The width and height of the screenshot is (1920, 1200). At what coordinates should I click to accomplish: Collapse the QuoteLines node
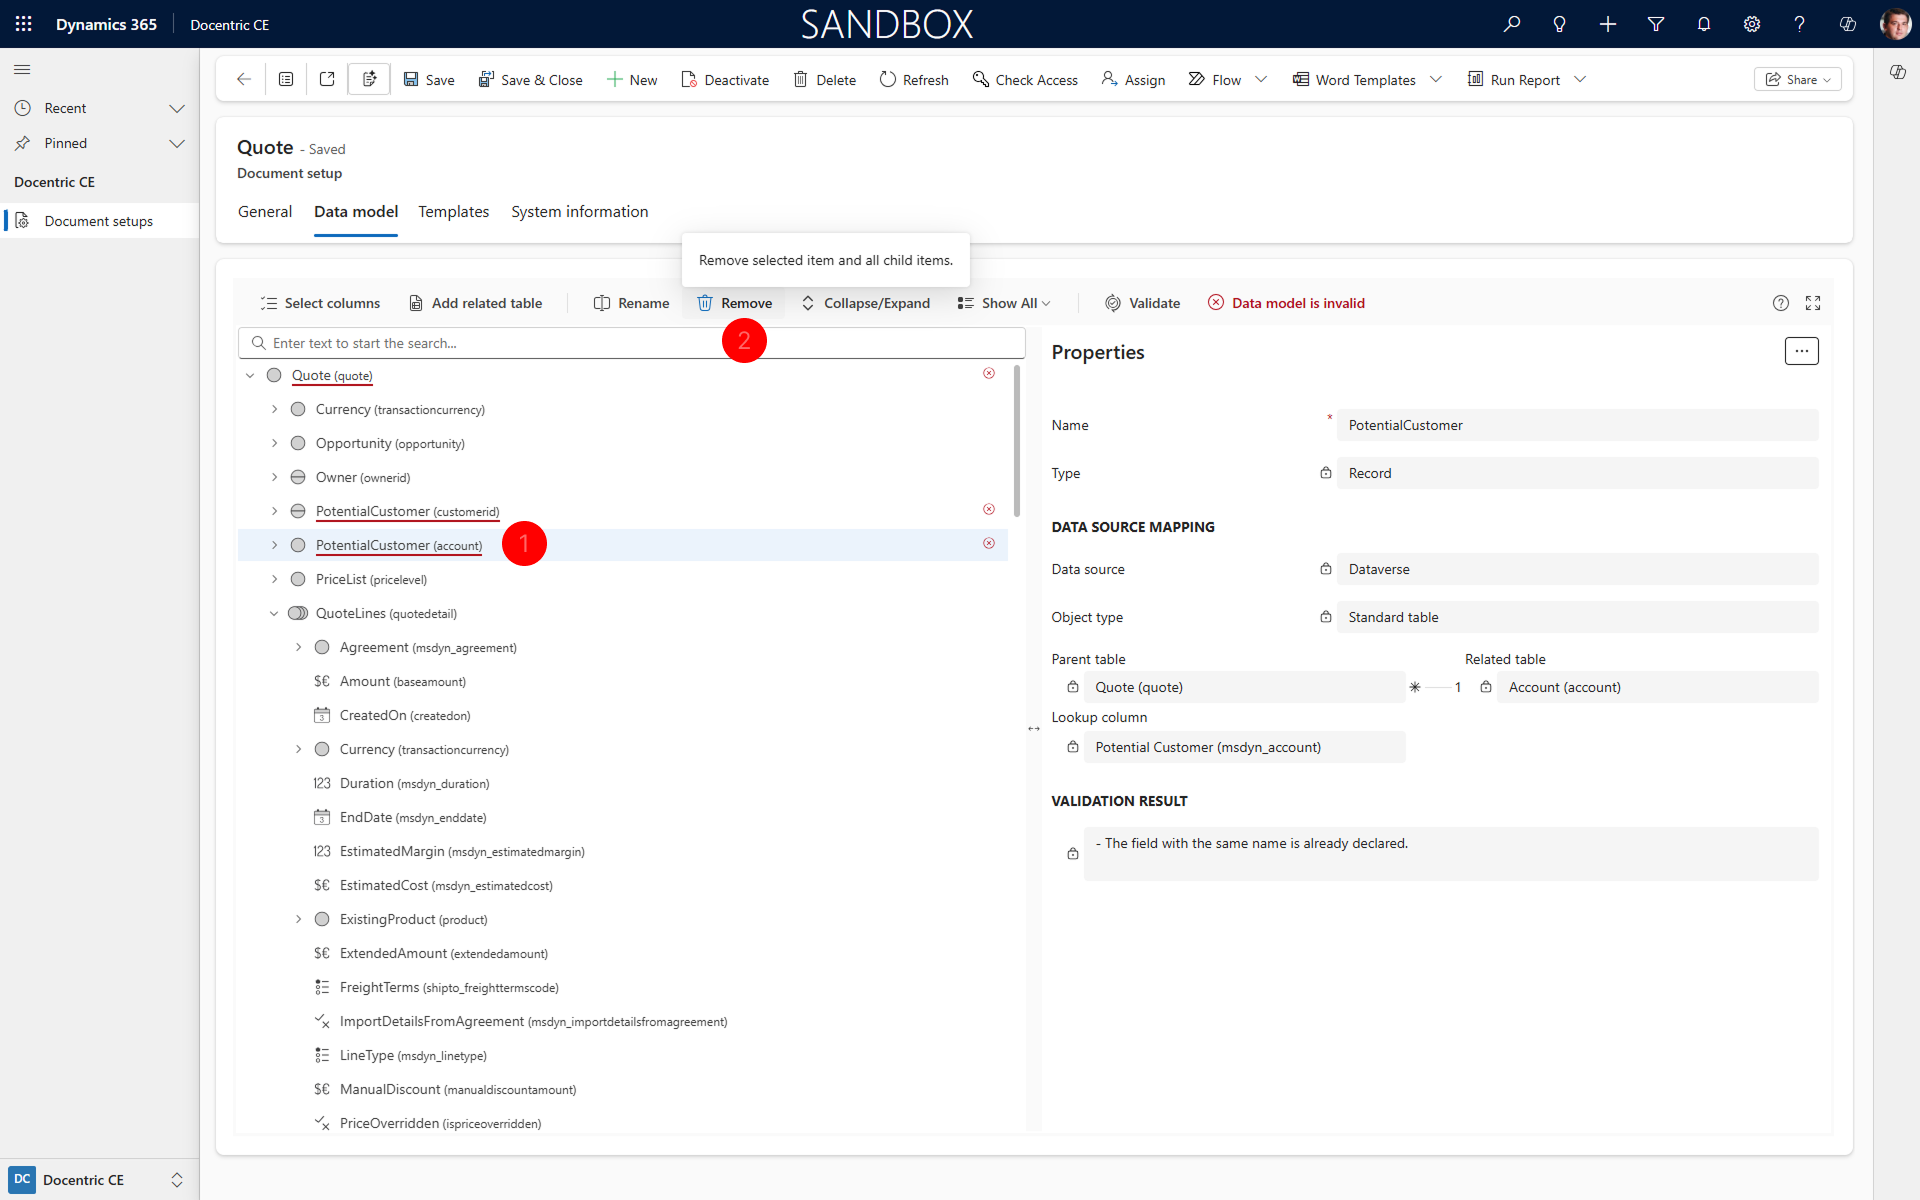(x=274, y=613)
